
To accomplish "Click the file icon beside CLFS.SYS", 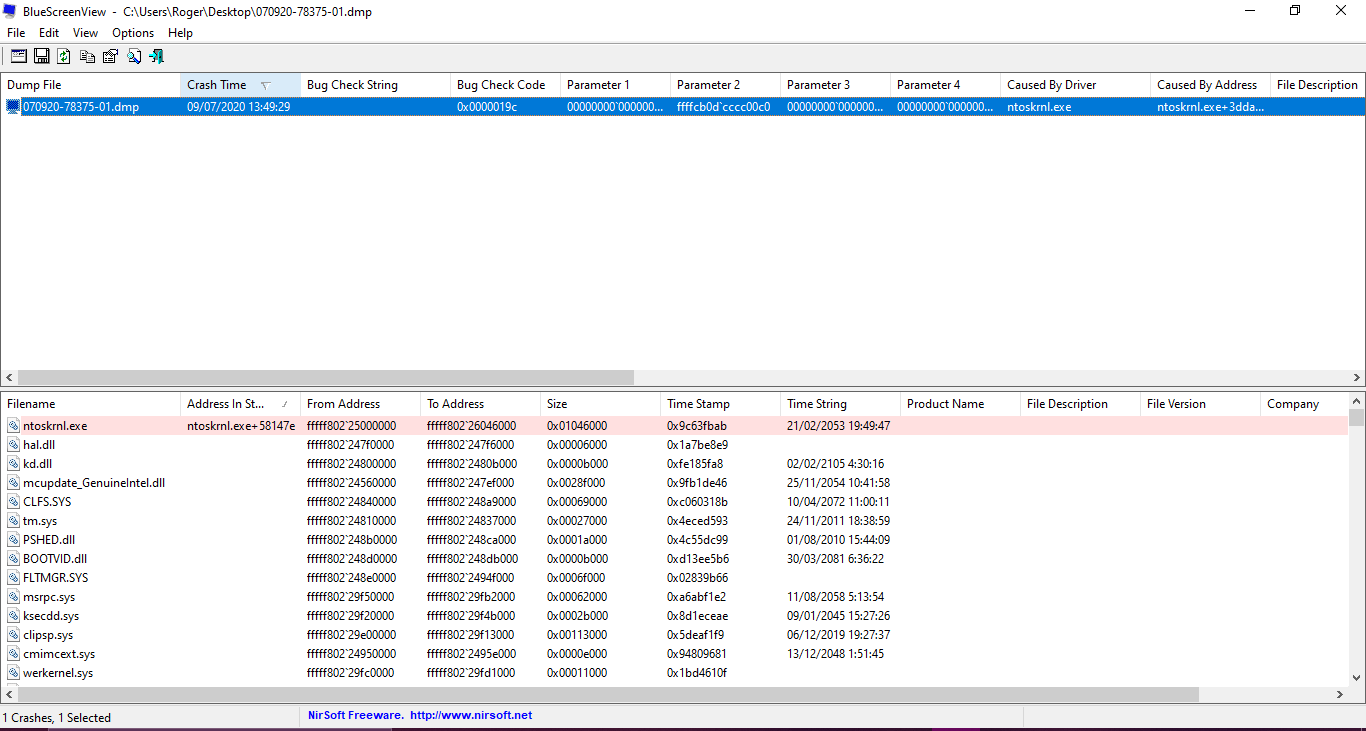I will tap(13, 502).
